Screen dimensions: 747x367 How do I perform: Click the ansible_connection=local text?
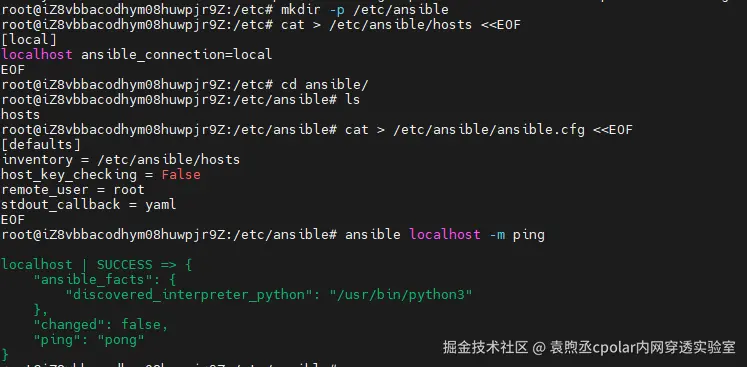pyautogui.click(x=177, y=55)
